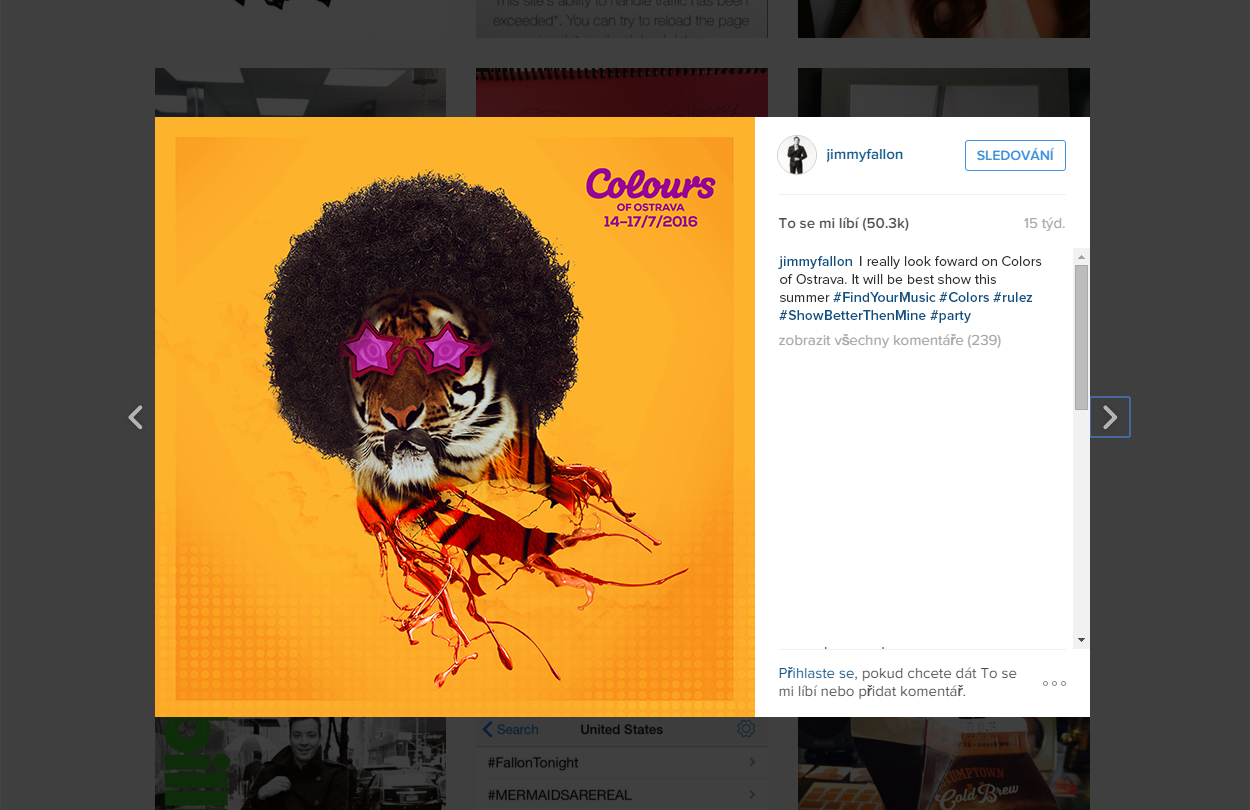
Task: Open the settings gear in the United States thumbnail
Action: click(746, 729)
